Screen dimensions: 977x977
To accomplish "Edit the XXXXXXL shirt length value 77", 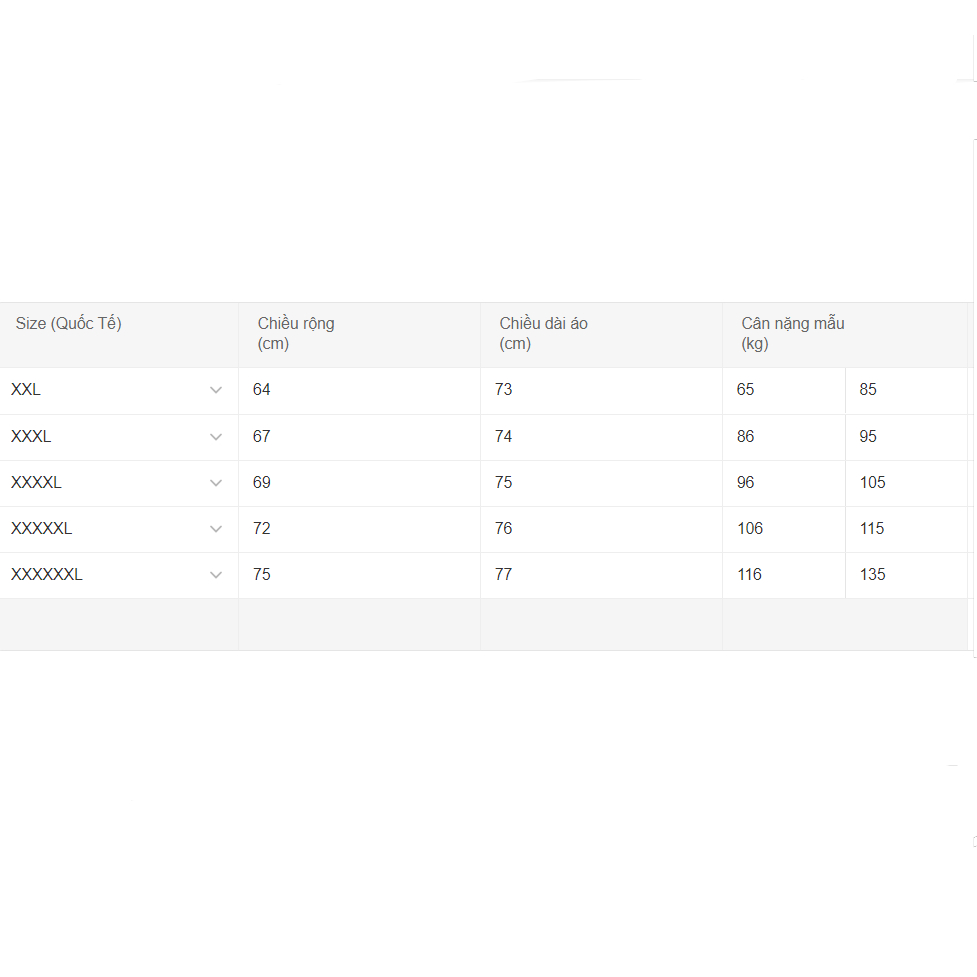I will [601, 575].
